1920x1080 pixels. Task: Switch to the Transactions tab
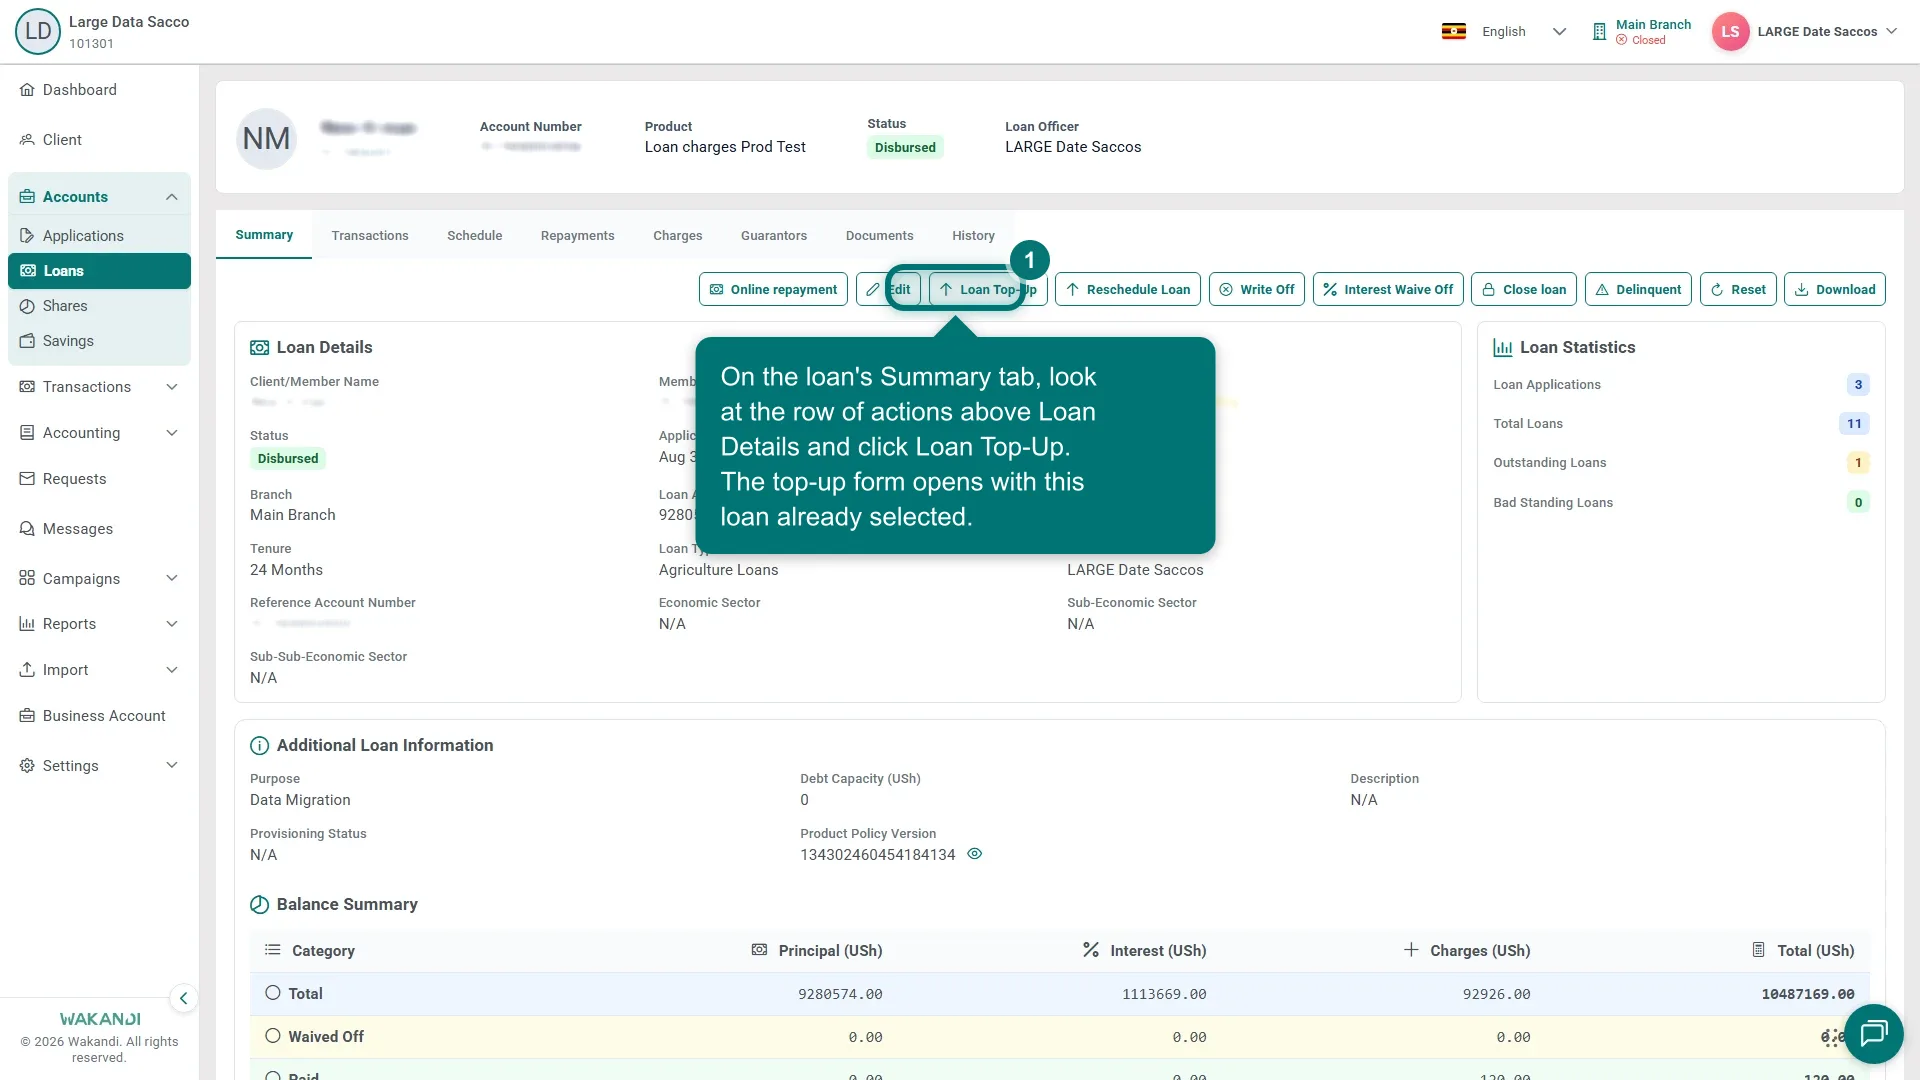[370, 236]
